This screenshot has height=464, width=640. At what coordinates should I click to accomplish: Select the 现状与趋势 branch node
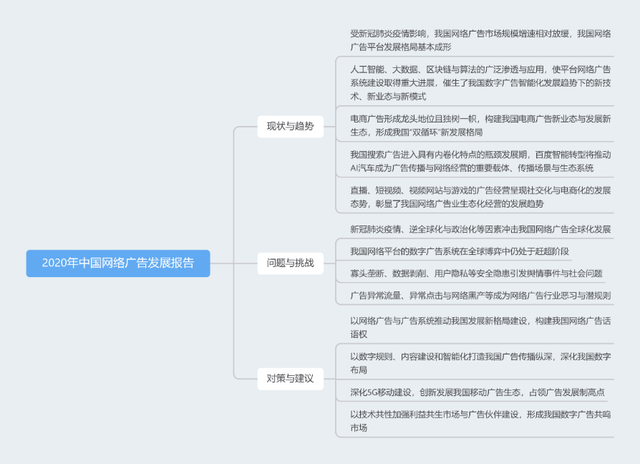(290, 126)
